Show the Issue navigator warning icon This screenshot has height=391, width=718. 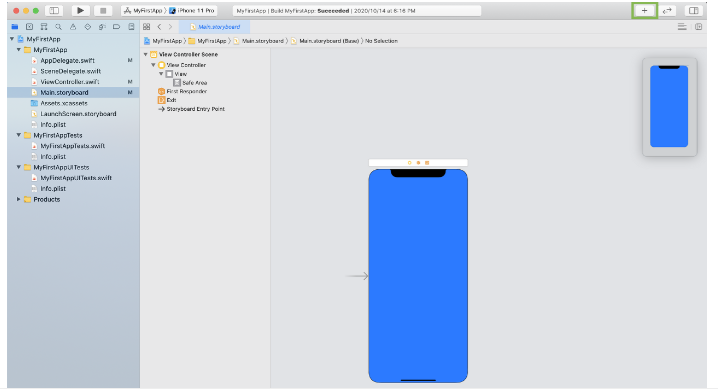[x=73, y=27]
